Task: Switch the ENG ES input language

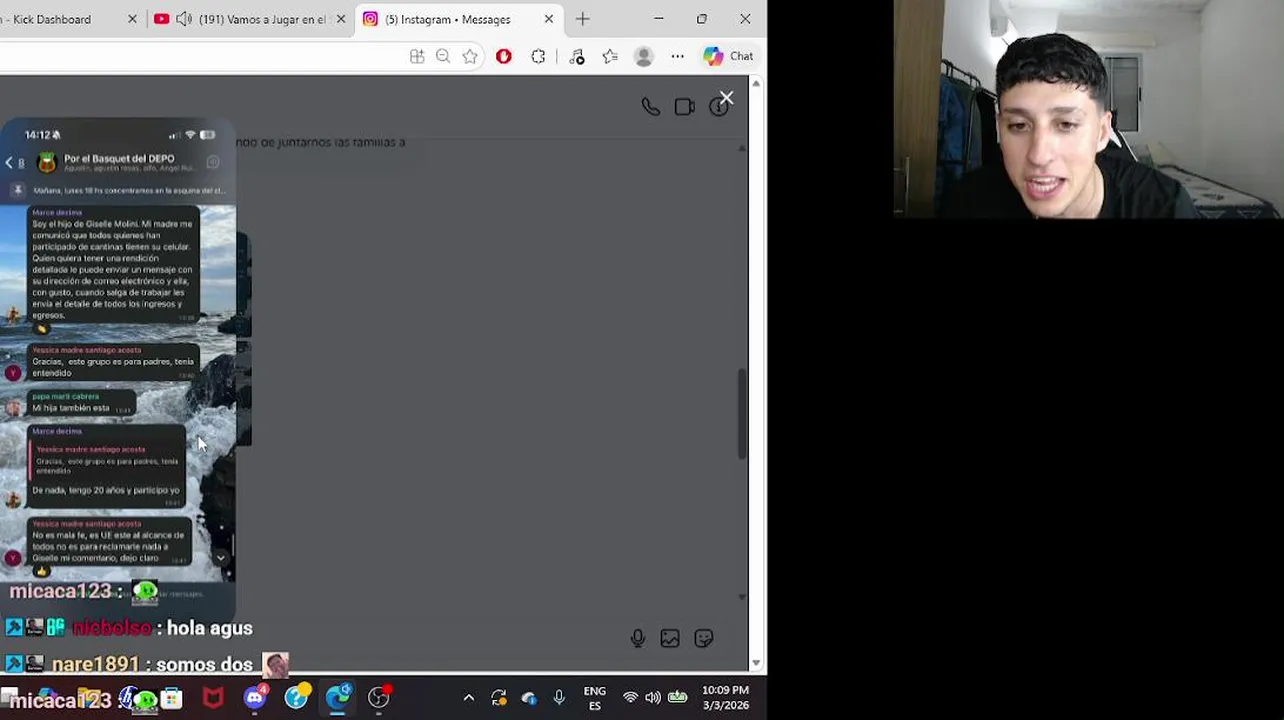Action: (595, 698)
